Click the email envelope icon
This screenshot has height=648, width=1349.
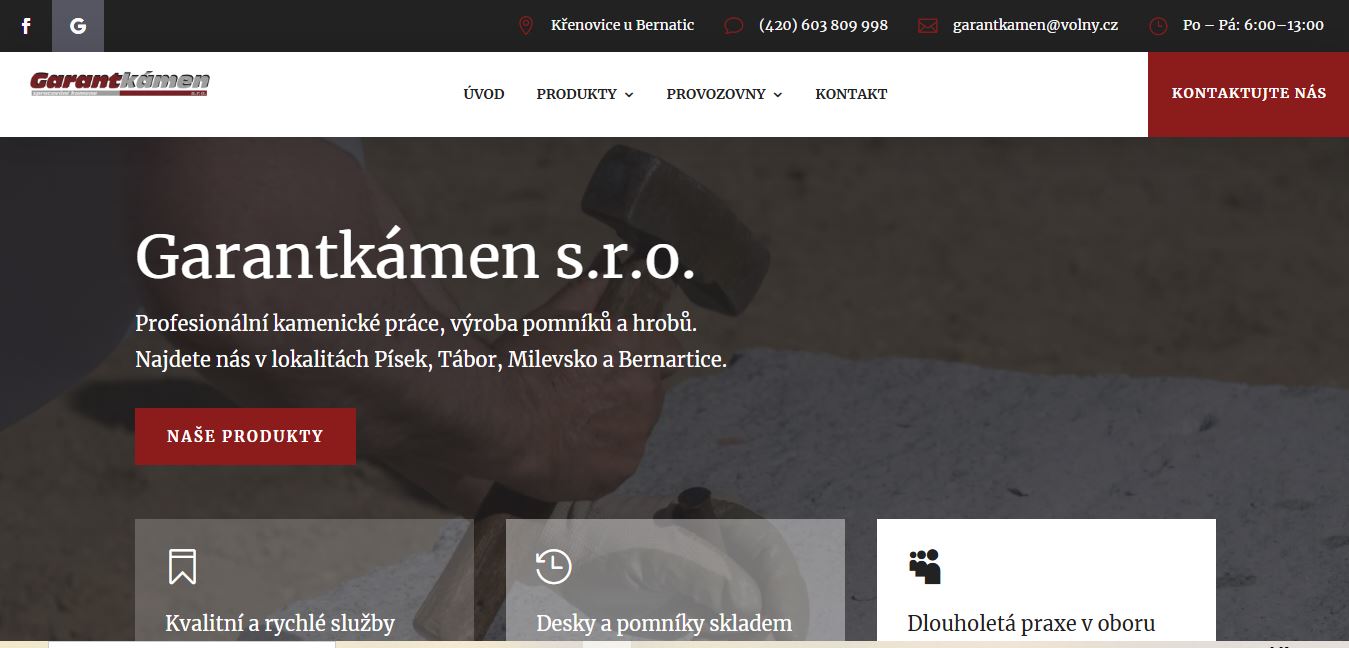(928, 26)
